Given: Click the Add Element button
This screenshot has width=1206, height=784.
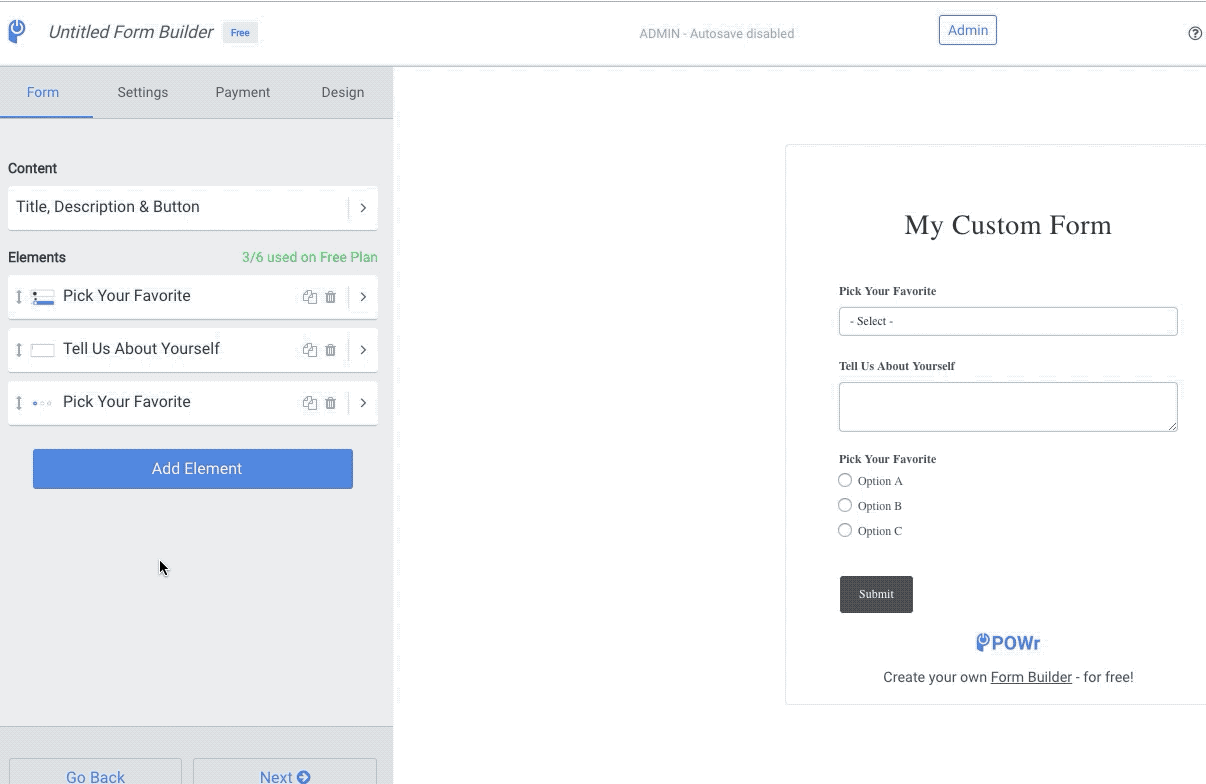Looking at the screenshot, I should pyautogui.click(x=193, y=468).
